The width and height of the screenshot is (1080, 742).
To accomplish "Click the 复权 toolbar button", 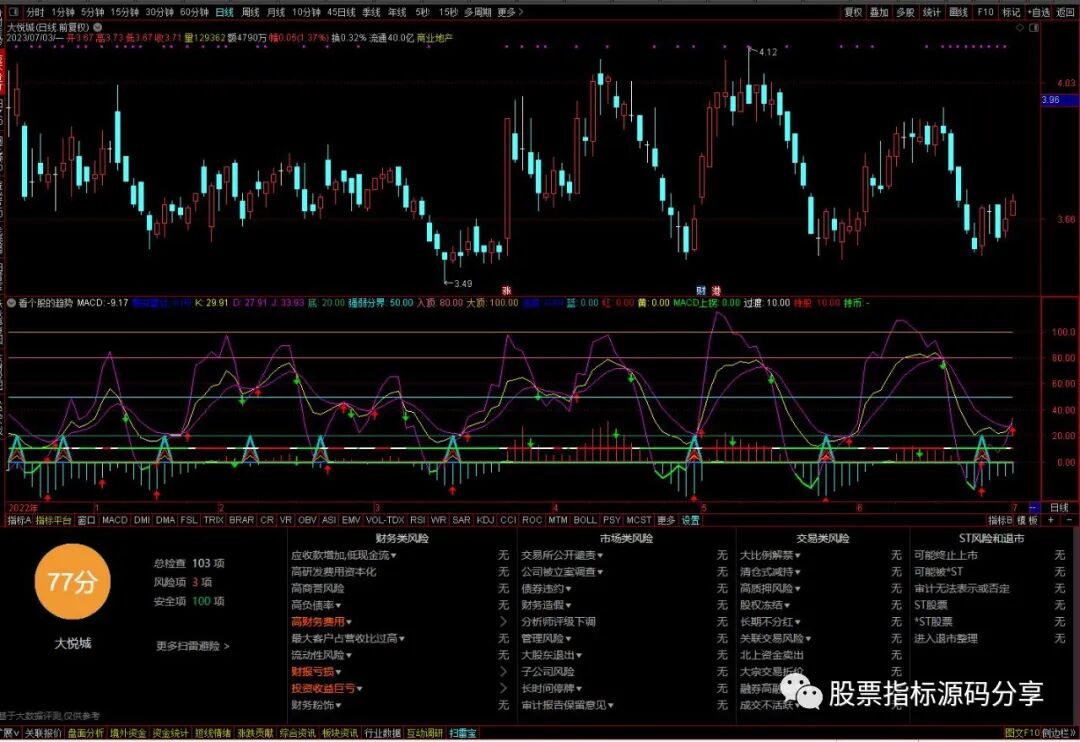I will tap(853, 12).
